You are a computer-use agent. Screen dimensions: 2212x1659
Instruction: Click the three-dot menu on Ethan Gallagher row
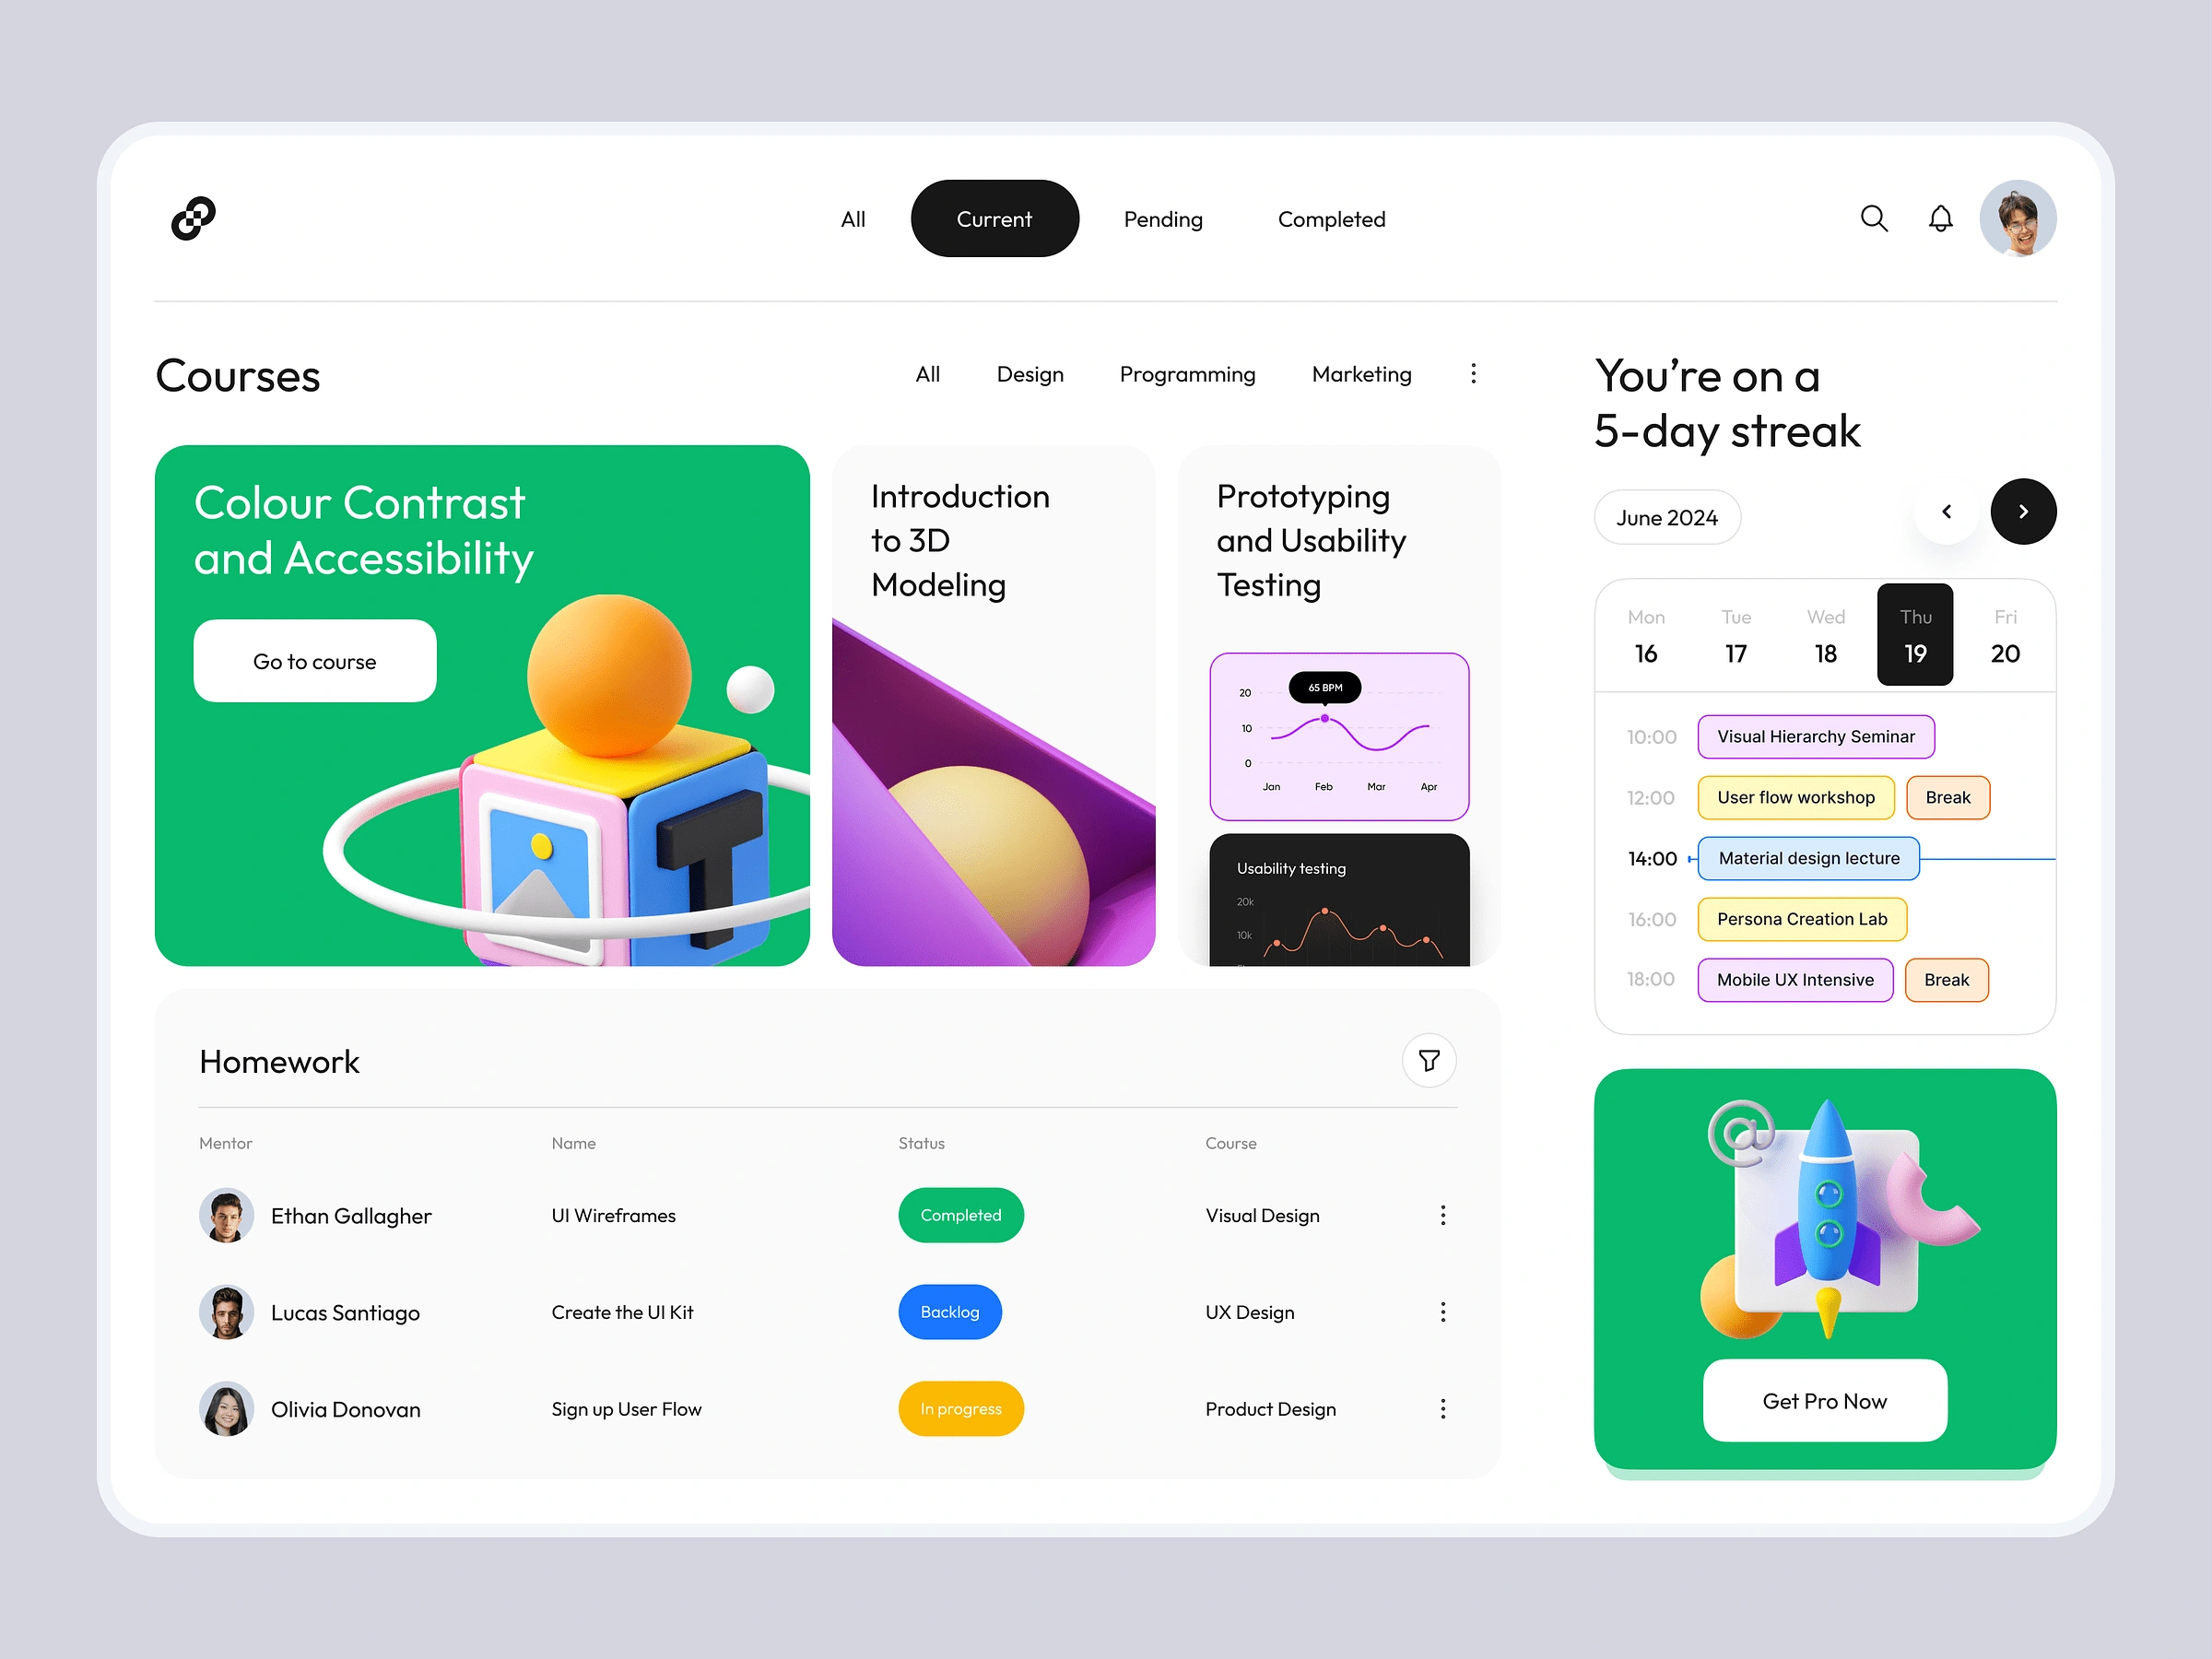[x=1444, y=1215]
